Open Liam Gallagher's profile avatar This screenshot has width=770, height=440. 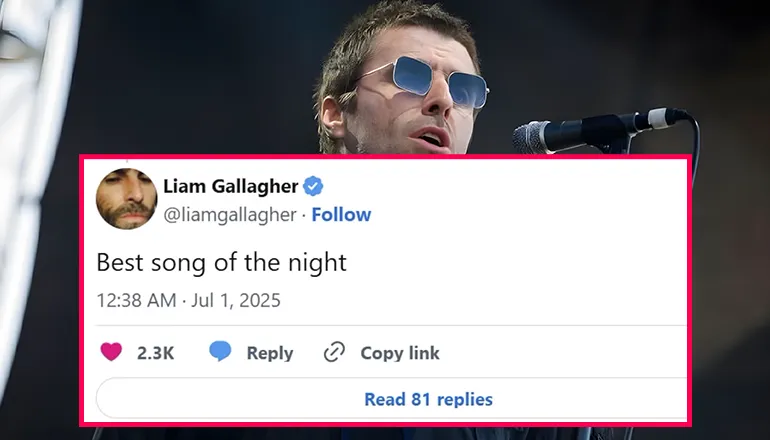[x=126, y=198]
